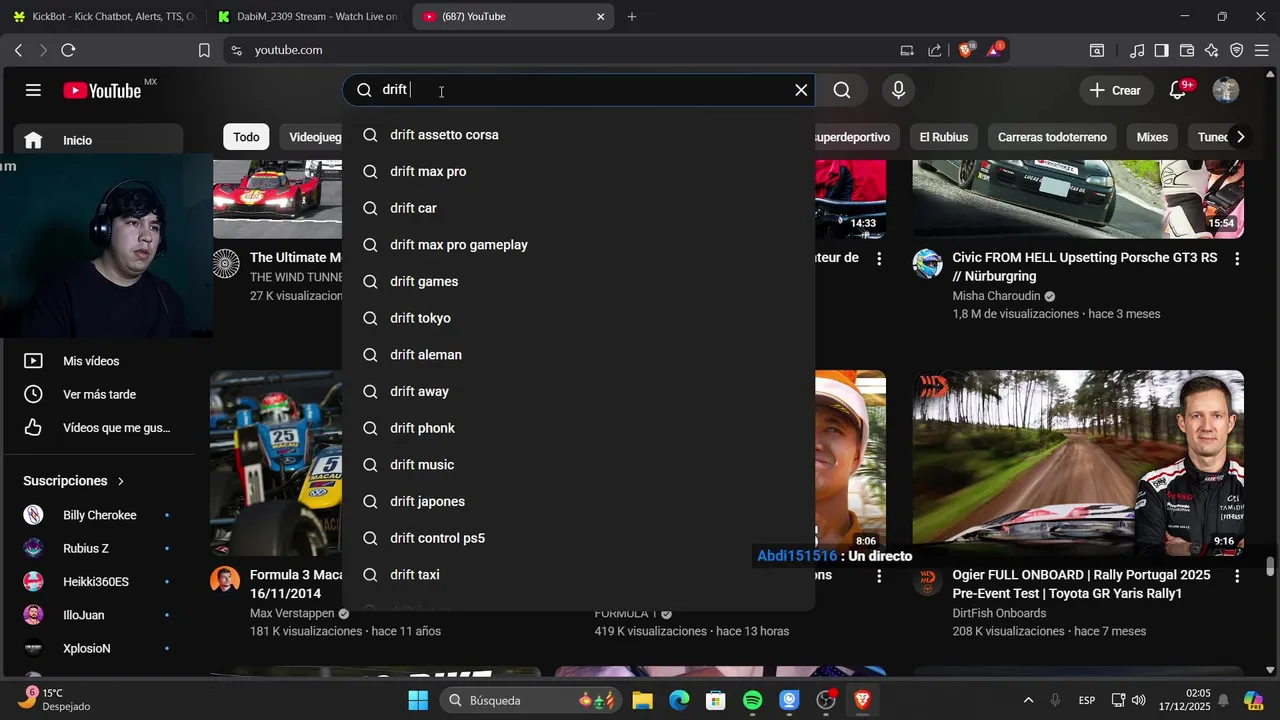Close the (687) YouTube browser tab
This screenshot has width=1280, height=720.
coord(601,17)
